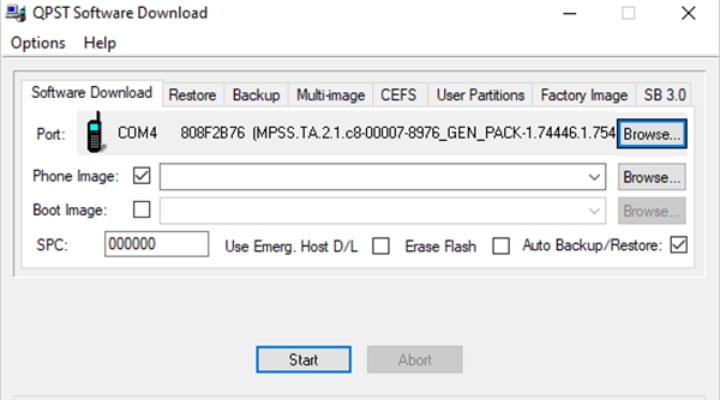Open the CEFS tab

399,95
